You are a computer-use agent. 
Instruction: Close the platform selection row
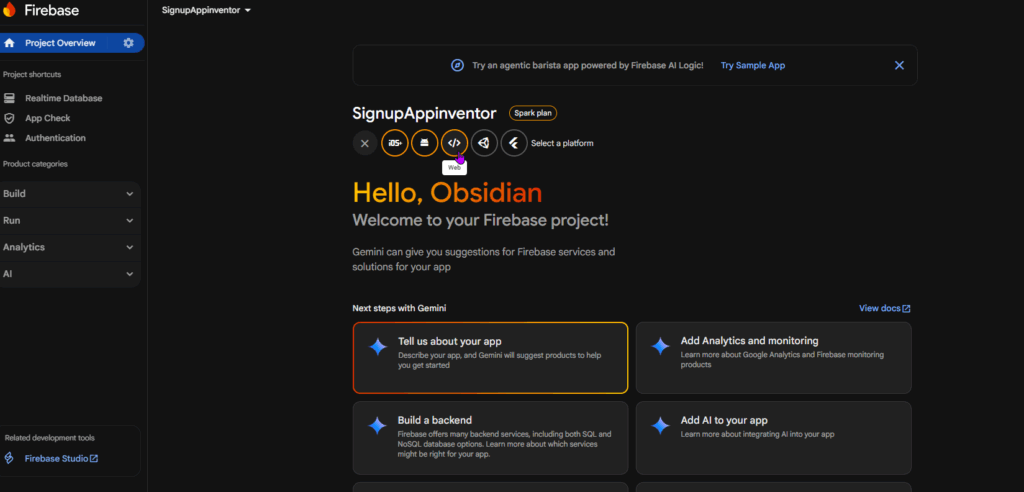coord(365,143)
